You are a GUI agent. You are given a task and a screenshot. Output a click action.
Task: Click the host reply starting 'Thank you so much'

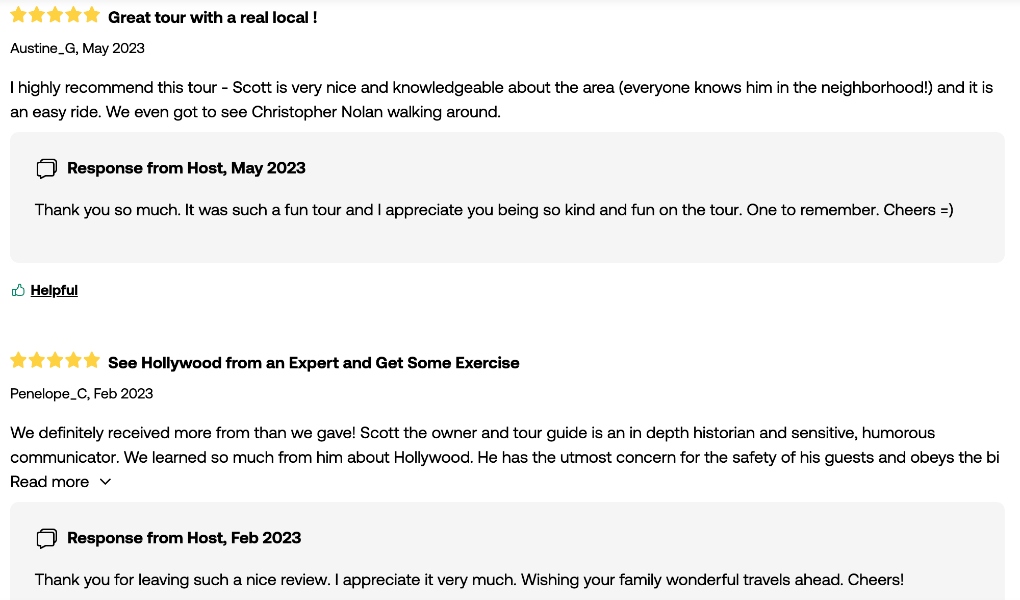coord(494,210)
